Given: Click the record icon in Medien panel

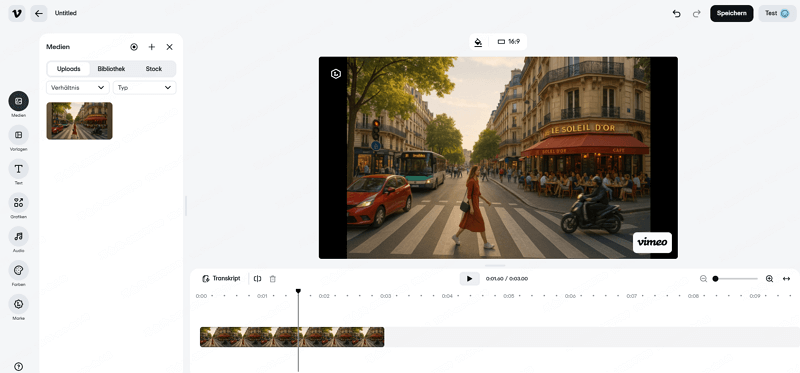Looking at the screenshot, I should point(134,47).
